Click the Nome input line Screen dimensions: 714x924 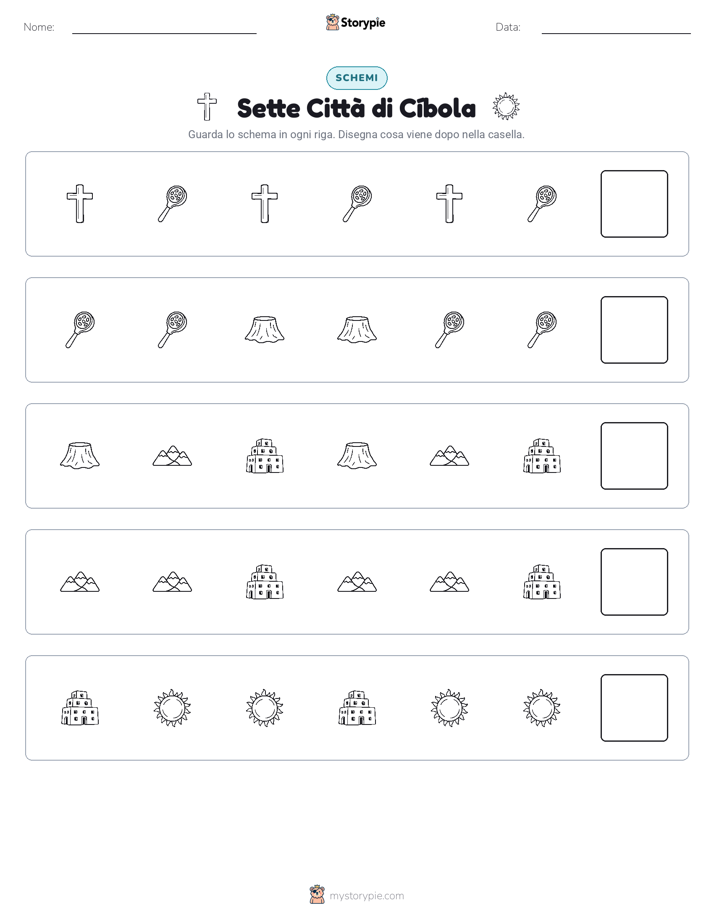pos(164,28)
